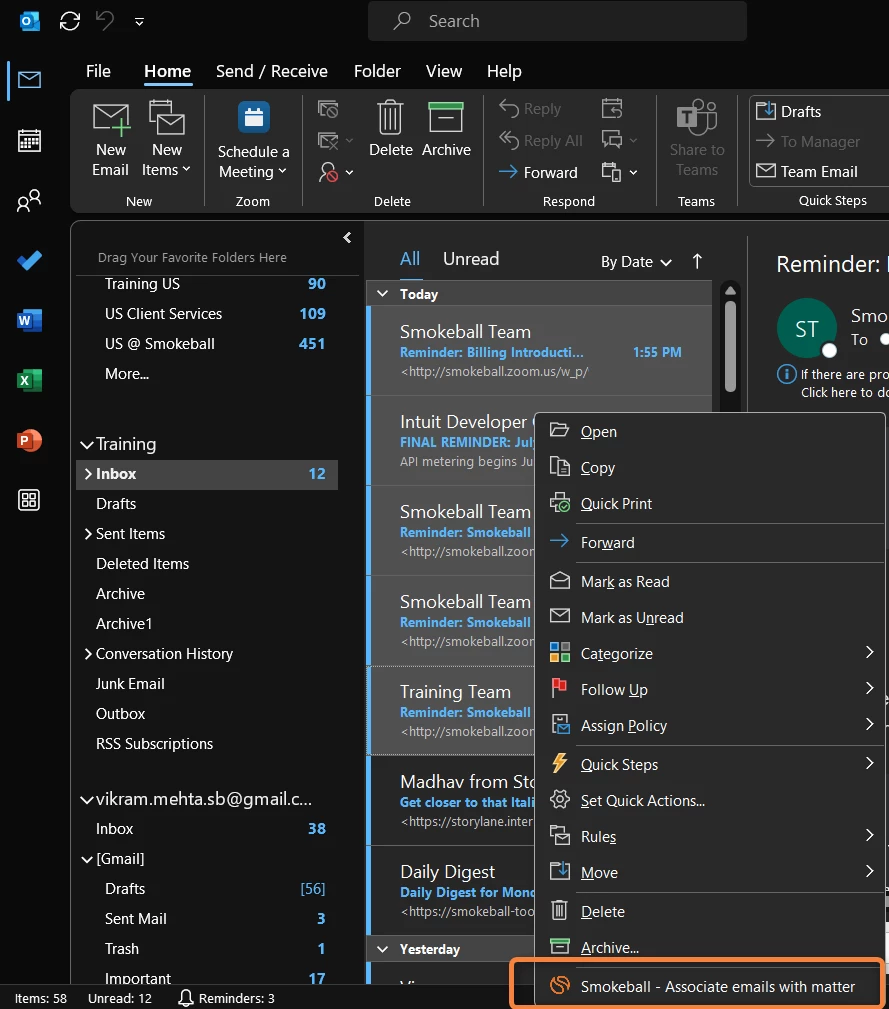Image resolution: width=889 pixels, height=1009 pixels.
Task: Choose Quick Print from context menu
Action: click(x=710, y=503)
